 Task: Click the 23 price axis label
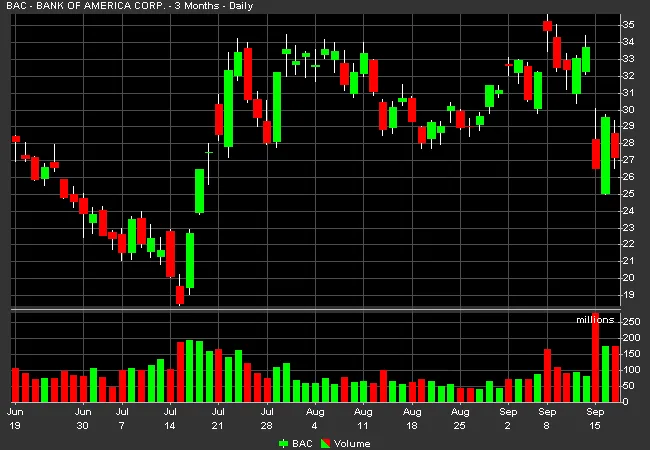pyautogui.click(x=628, y=228)
